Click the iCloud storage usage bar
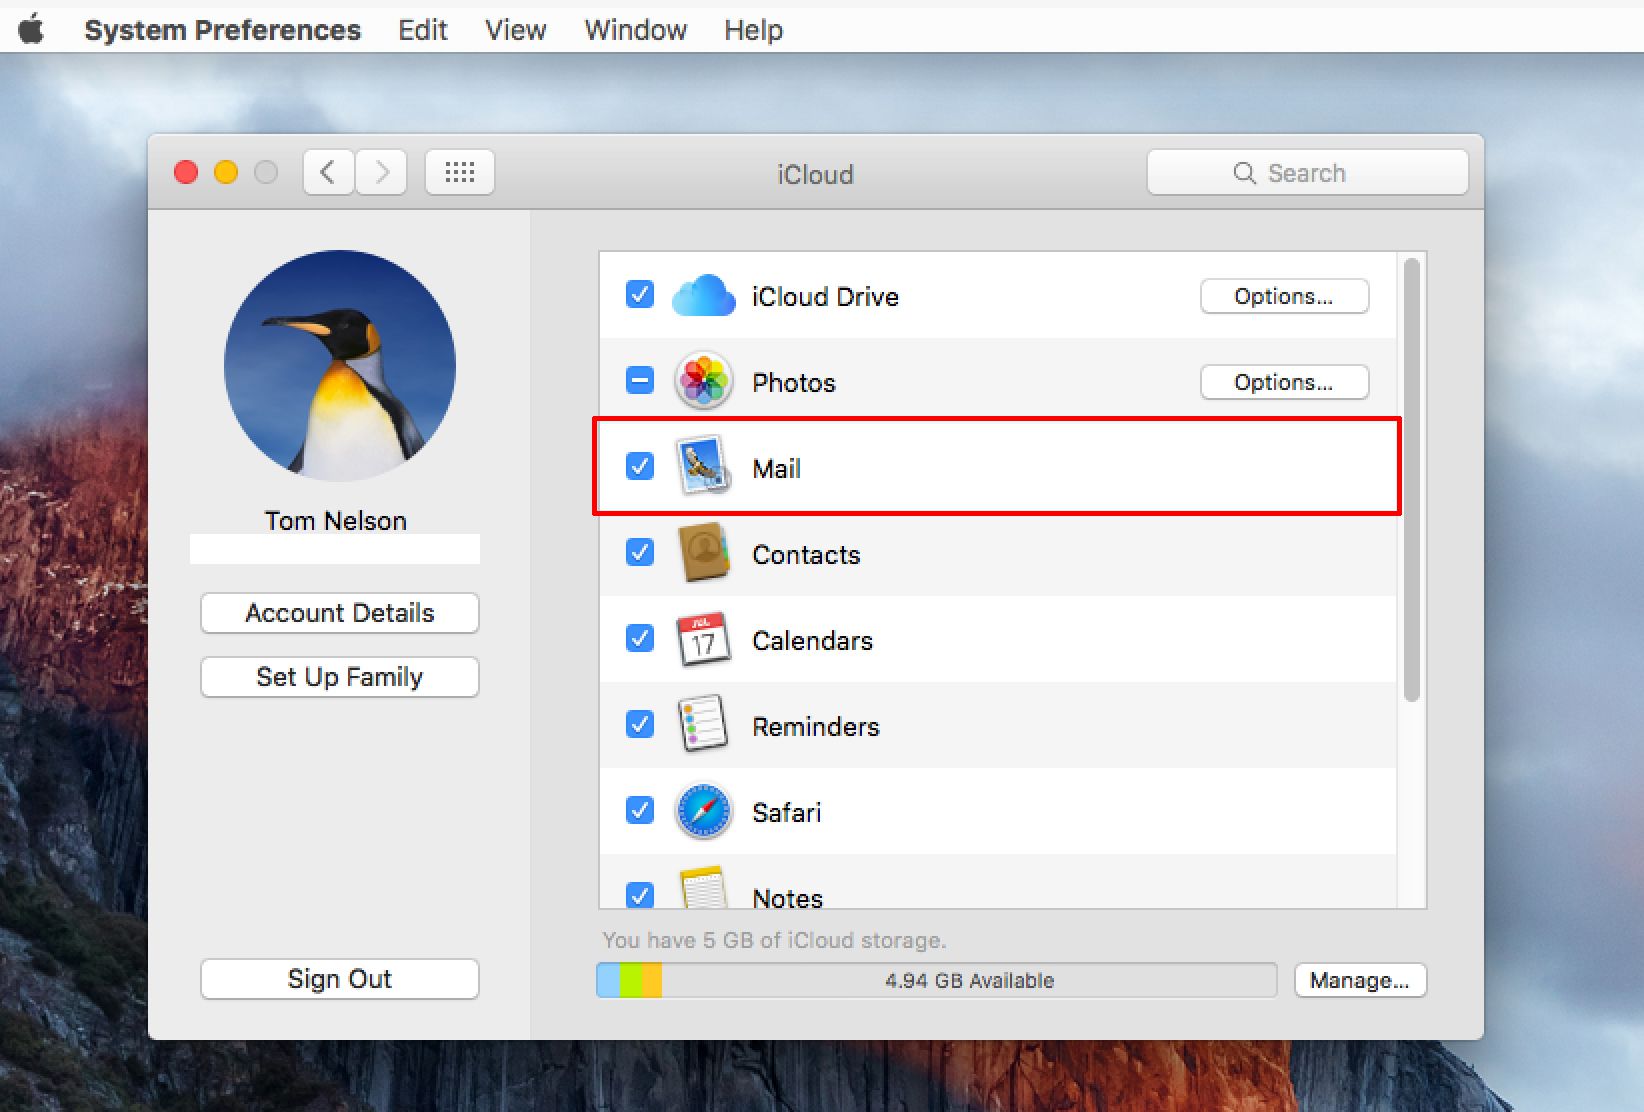The image size is (1644, 1112). (935, 980)
